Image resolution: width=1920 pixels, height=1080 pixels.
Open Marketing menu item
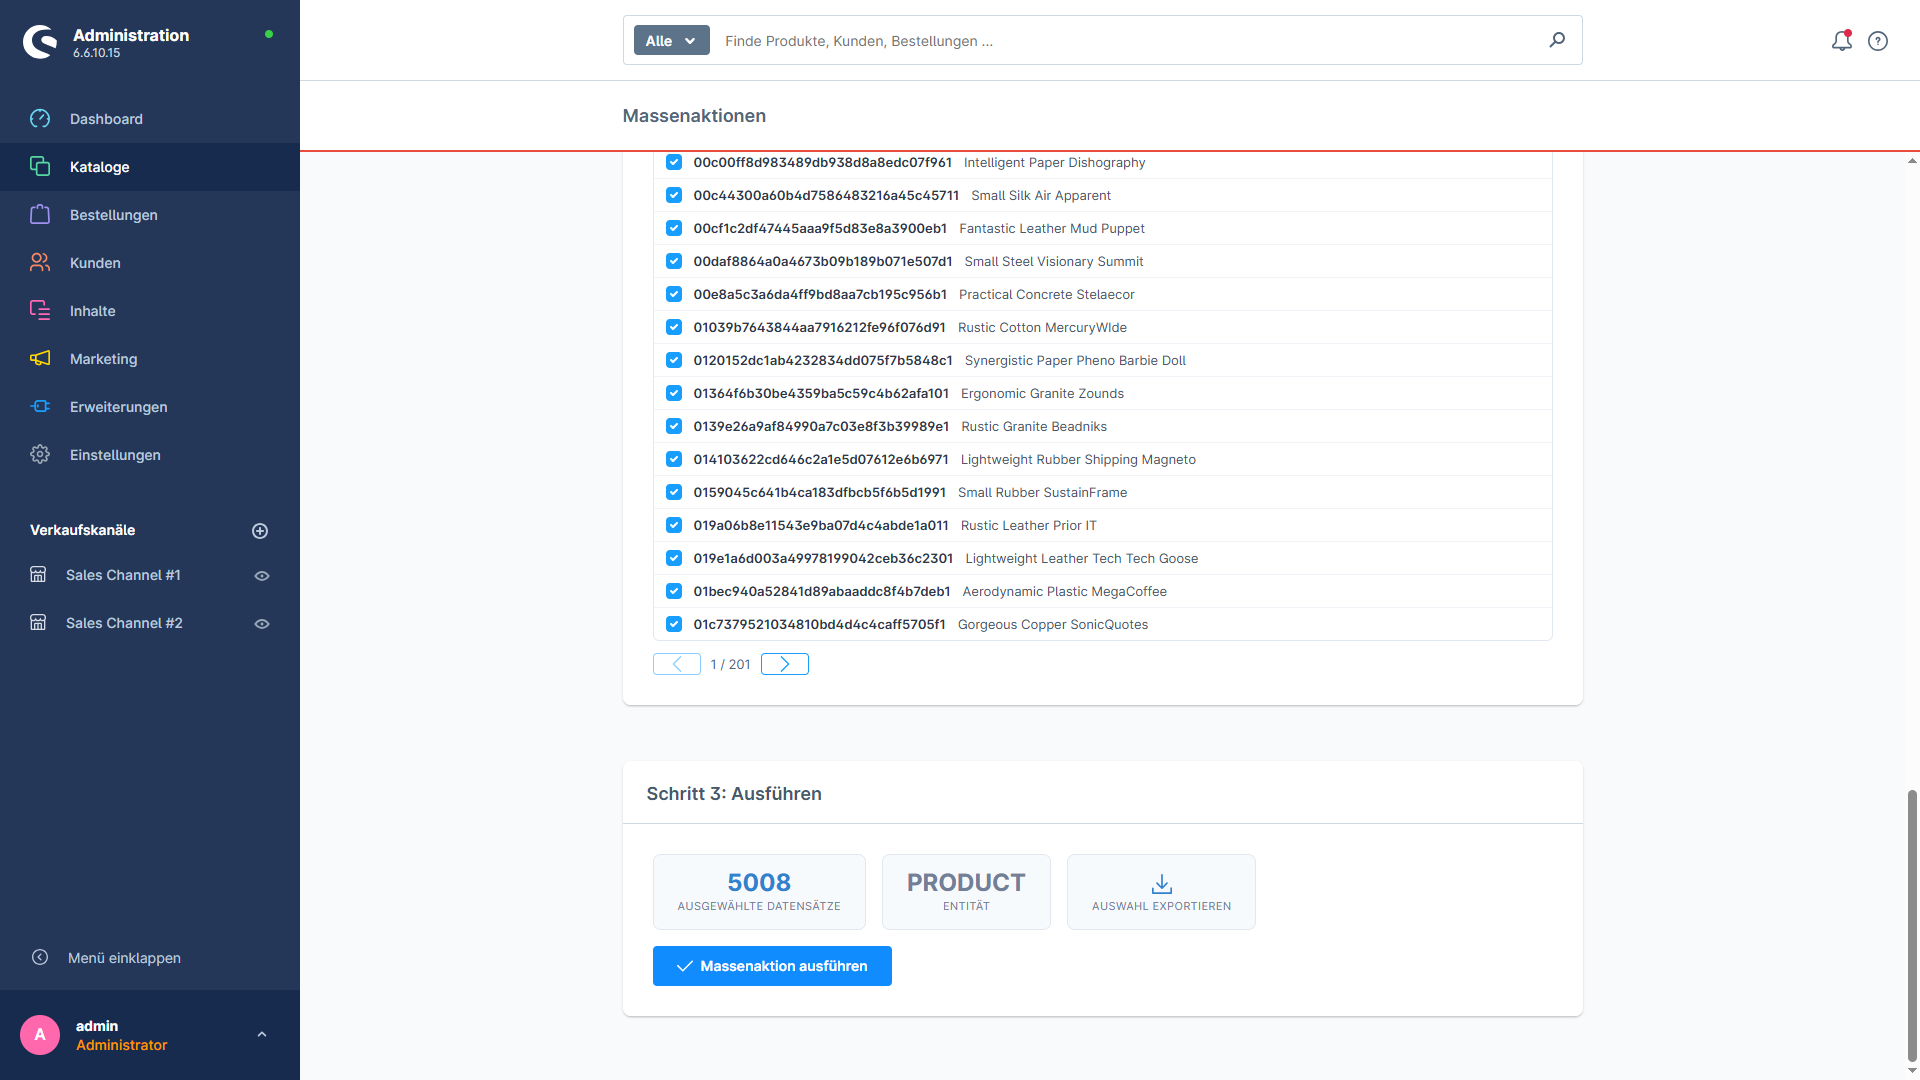click(x=150, y=359)
